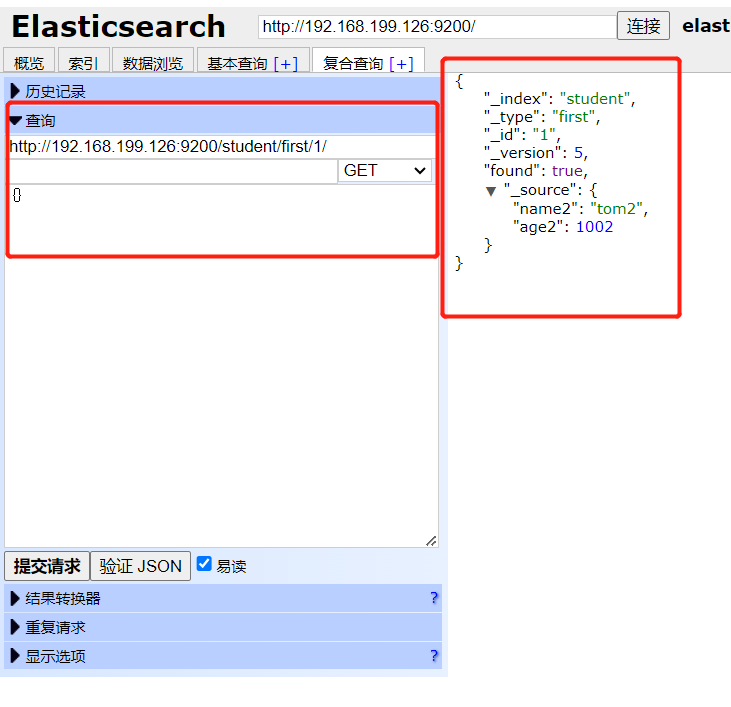Click the 连接 connect button
The width and height of the screenshot is (731, 707).
coord(643,26)
